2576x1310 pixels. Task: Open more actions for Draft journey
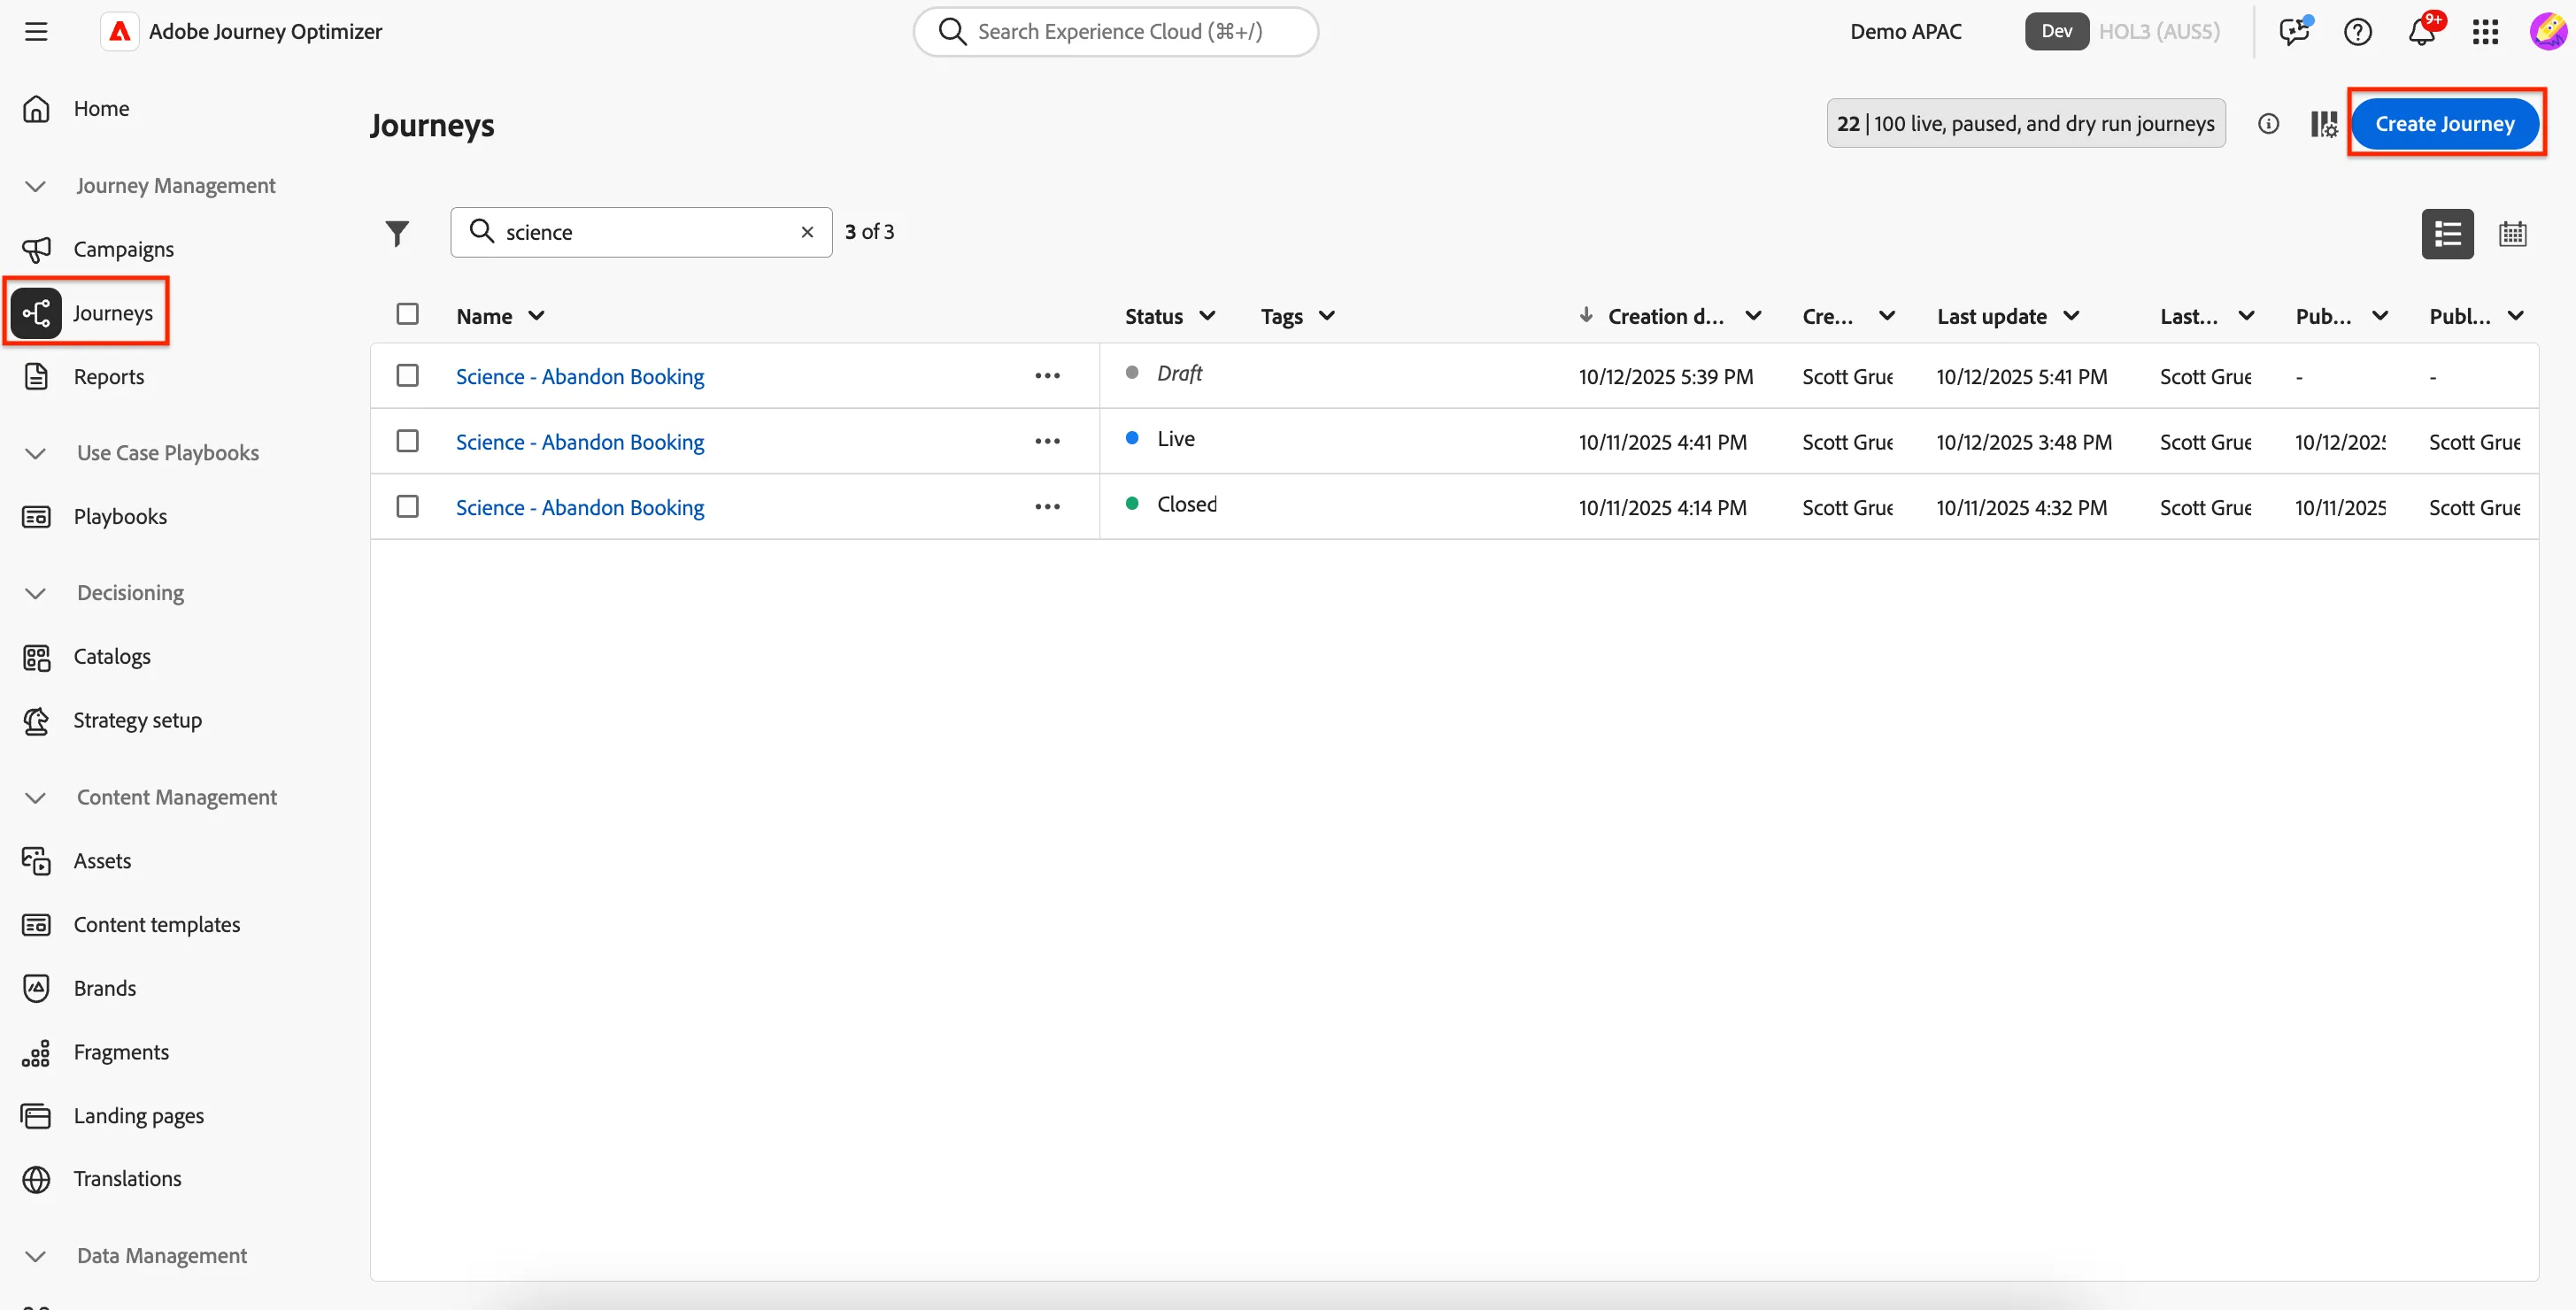1047,376
